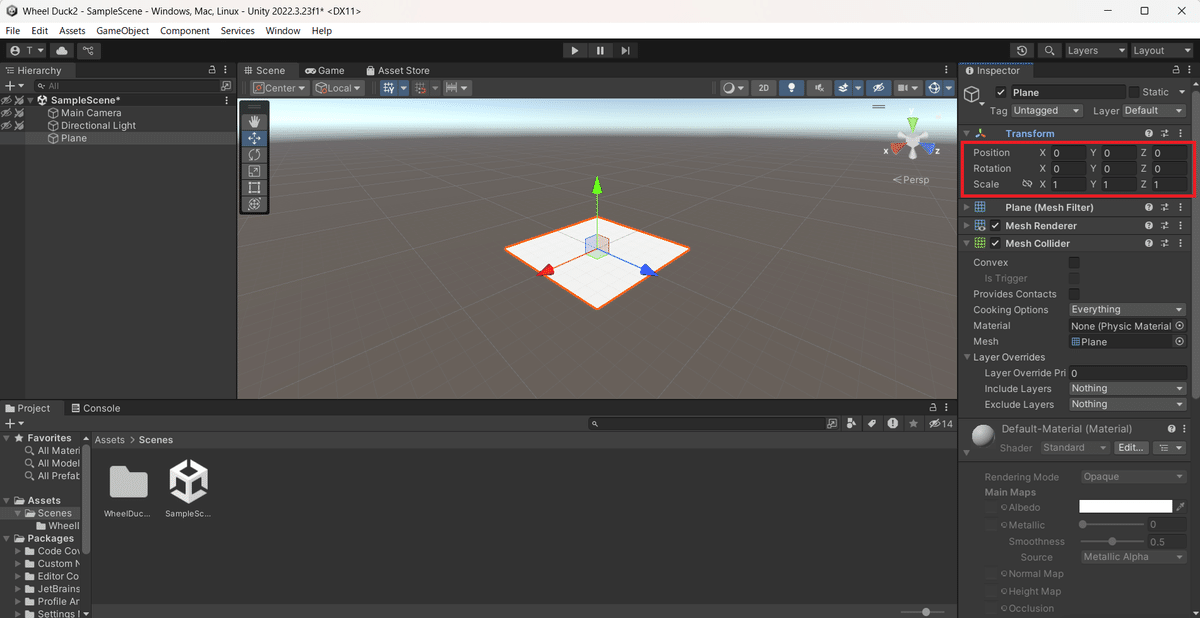Toggle scene lighting bulb

pos(792,88)
